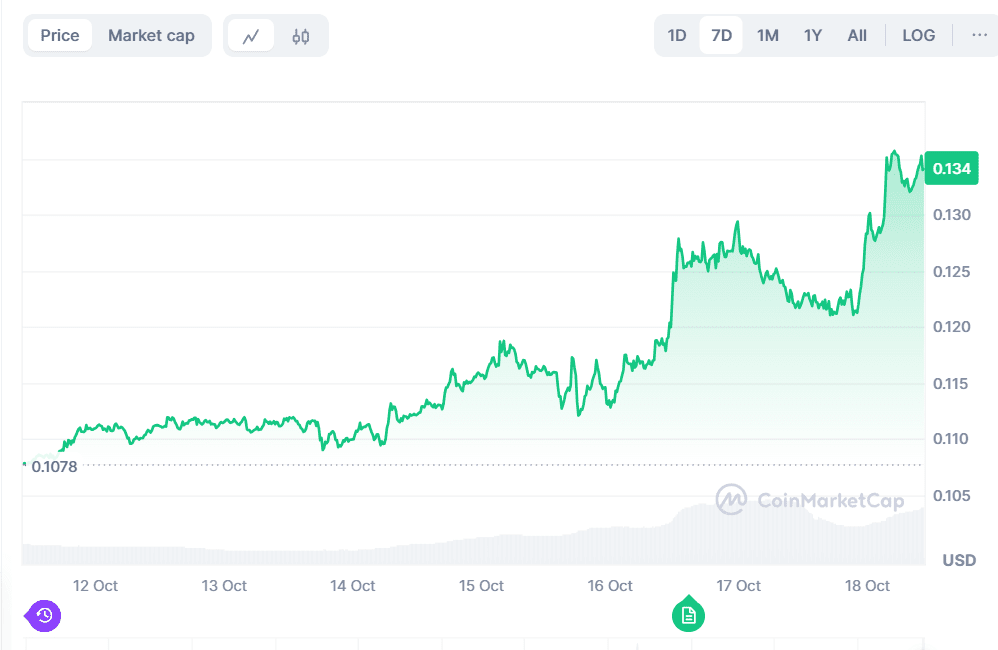Open the purple history clock icon
Screen dimensions: 998x650
(x=42, y=616)
